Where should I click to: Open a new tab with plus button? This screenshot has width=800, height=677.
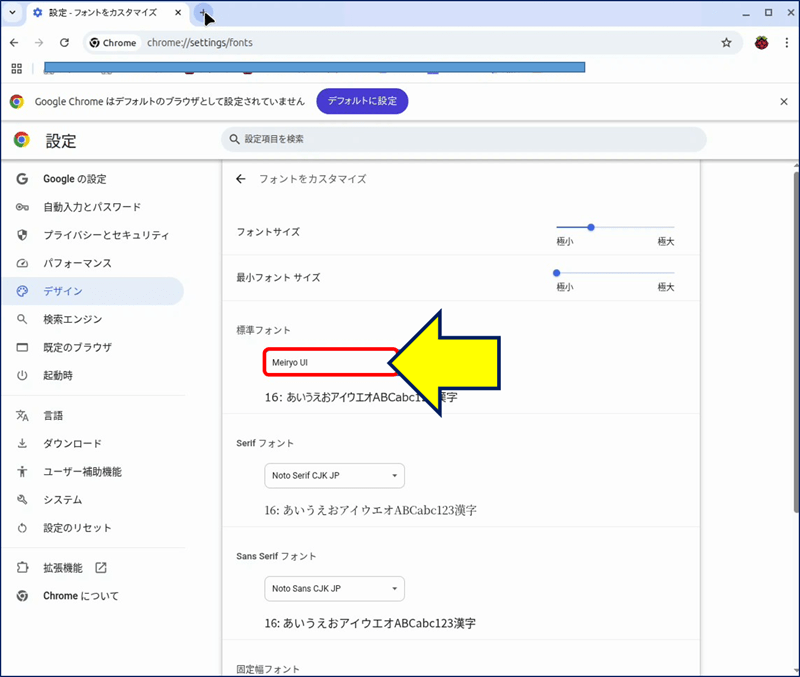click(203, 13)
